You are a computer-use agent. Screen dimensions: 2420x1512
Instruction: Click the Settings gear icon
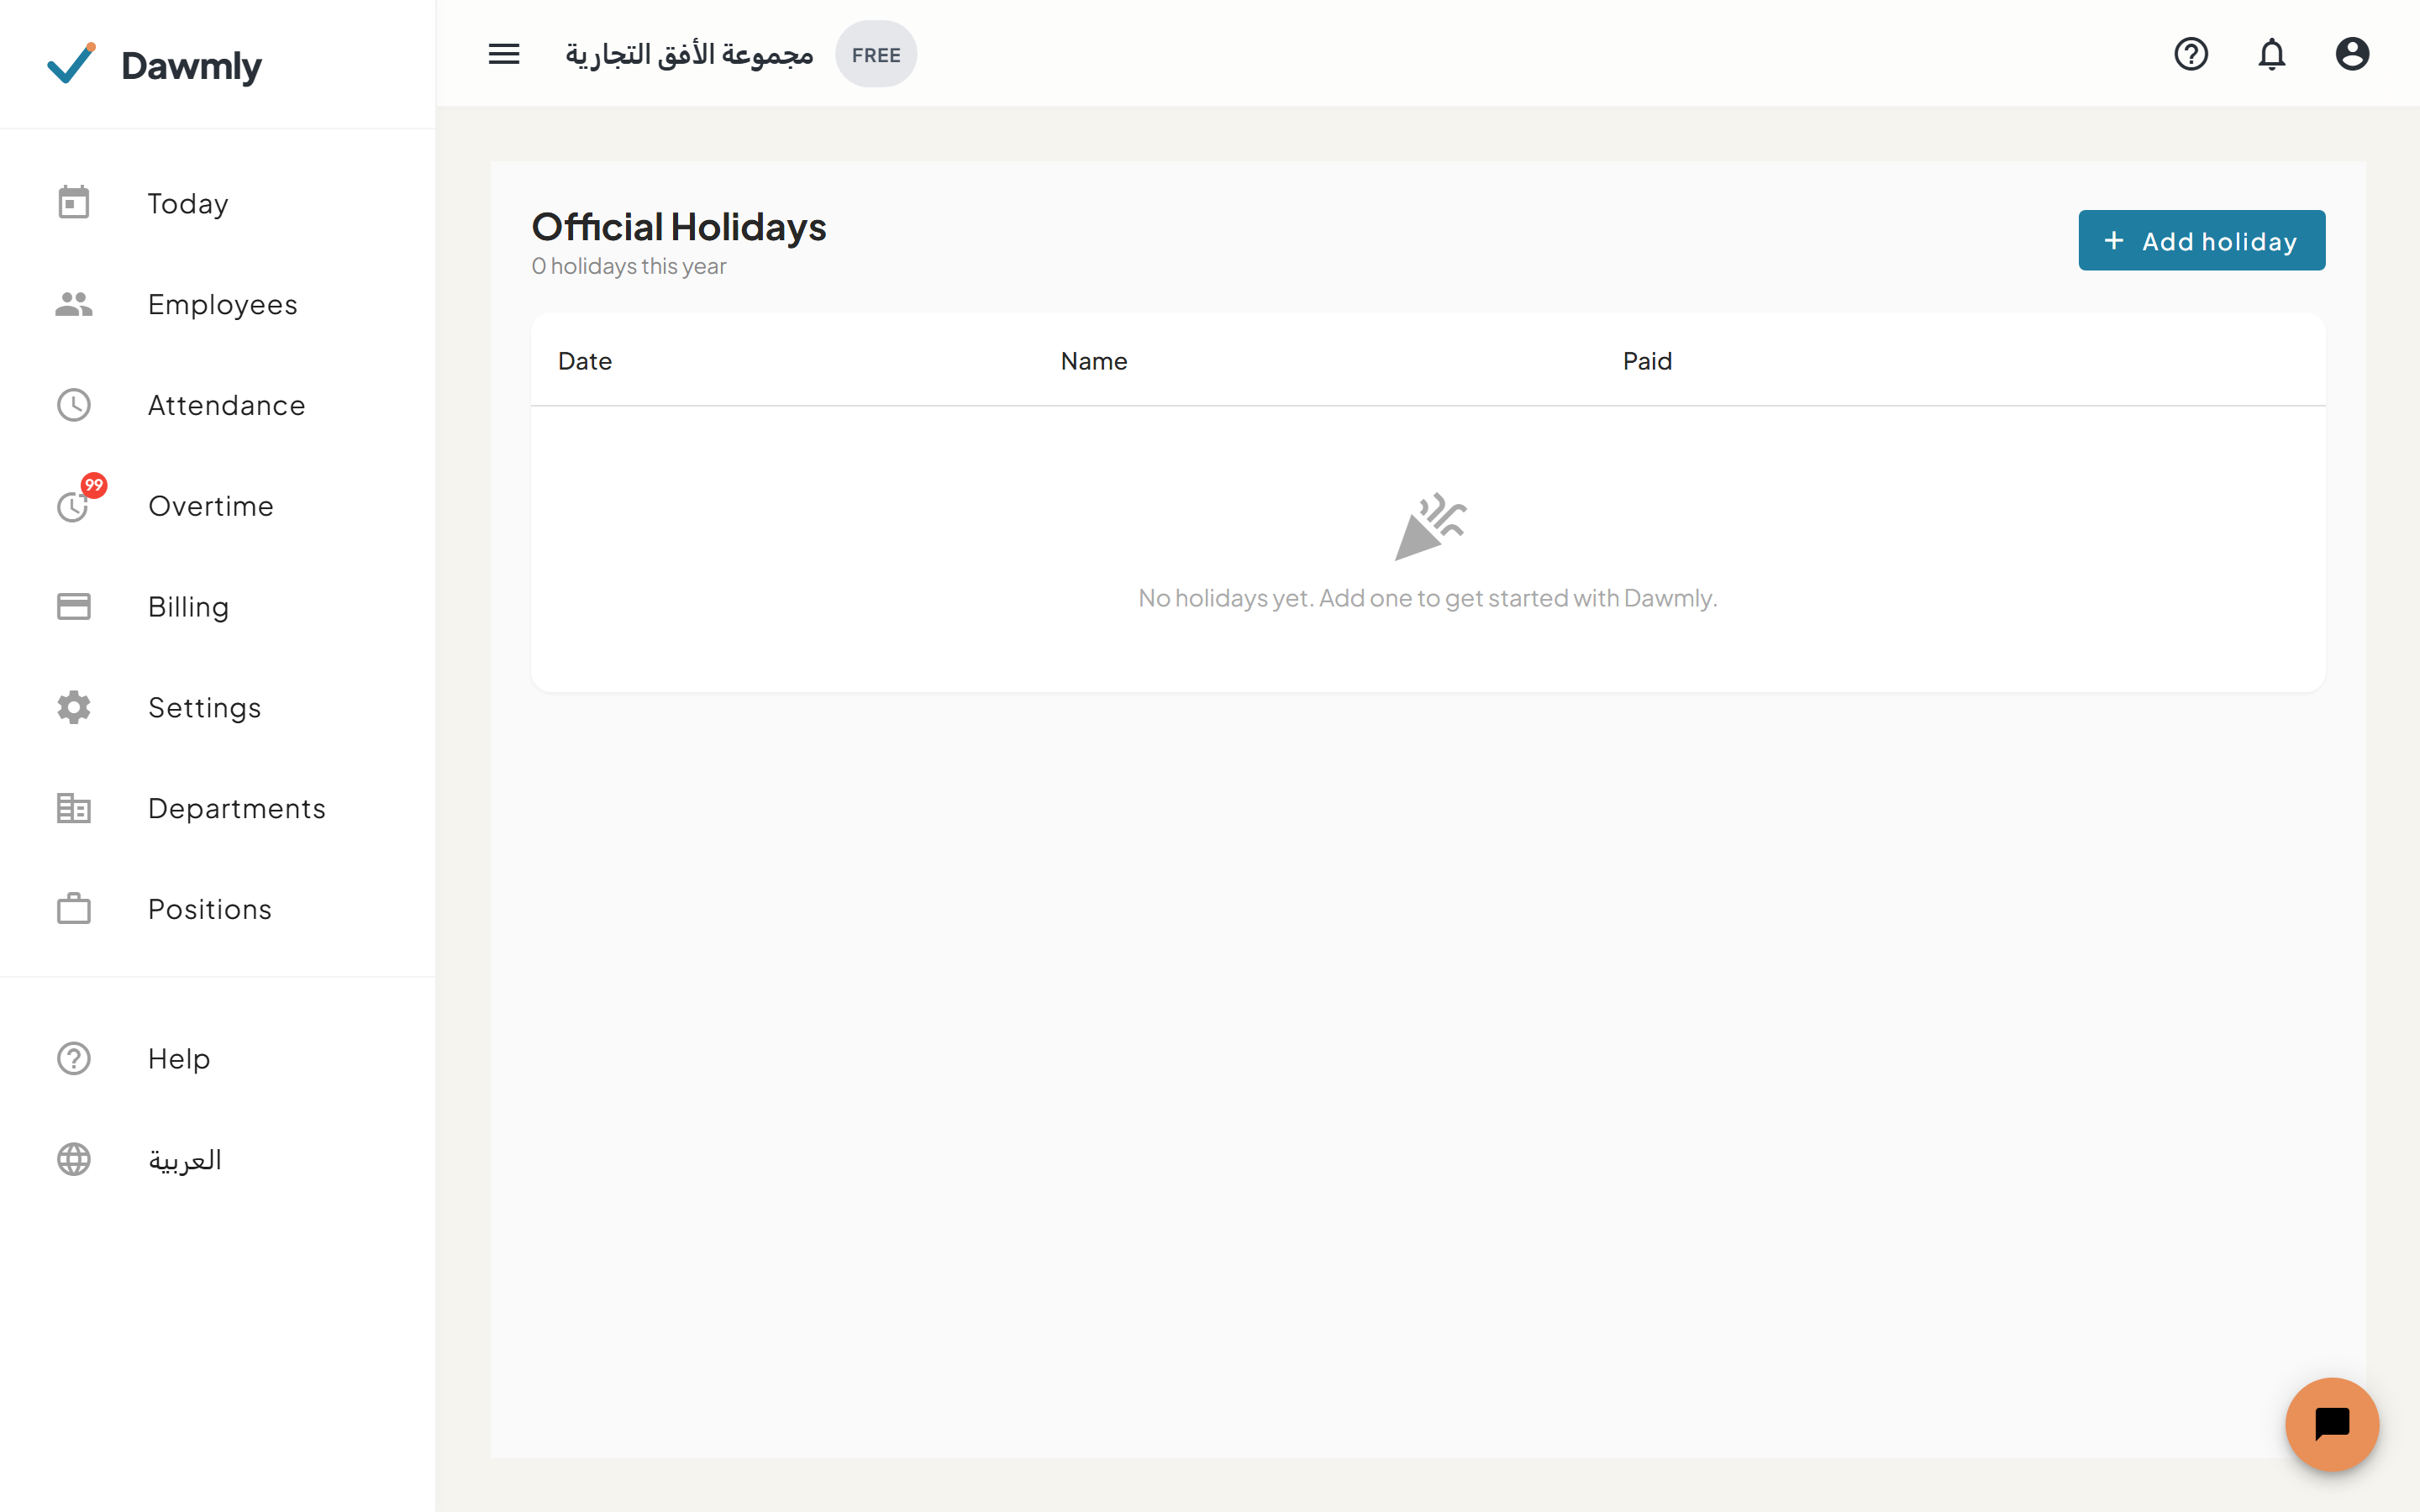tap(74, 707)
